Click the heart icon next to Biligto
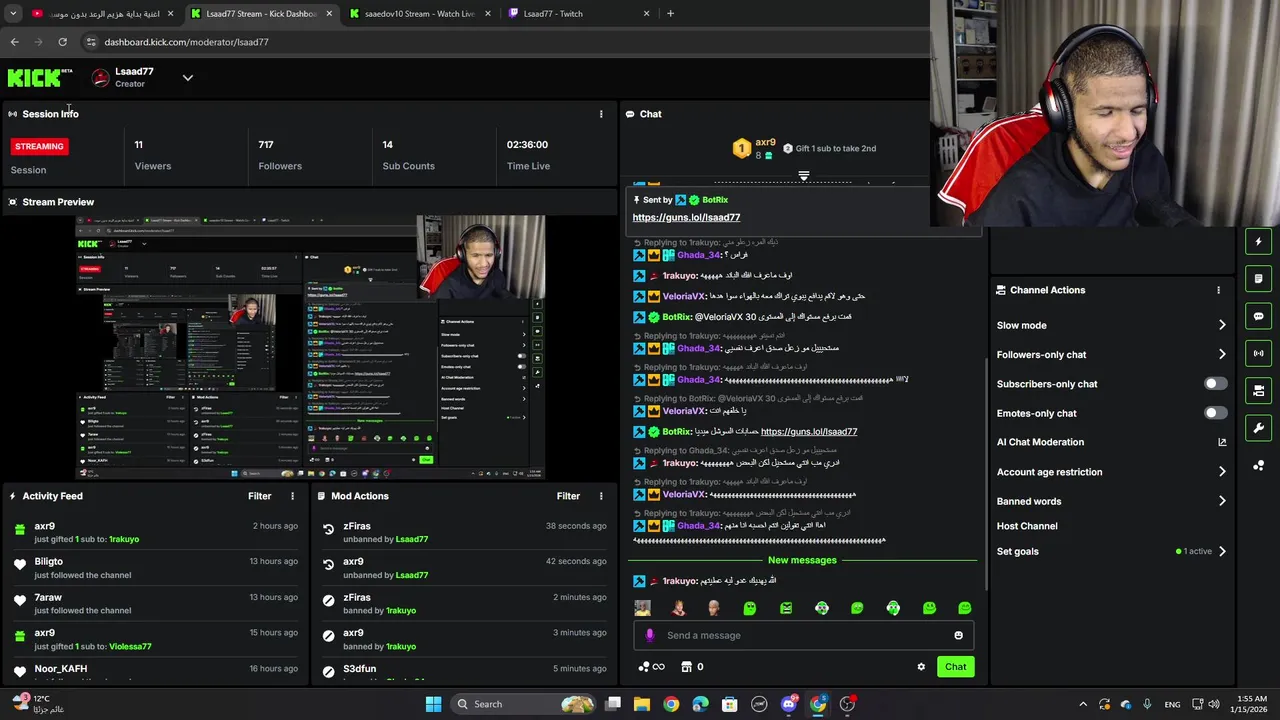 (x=20, y=565)
